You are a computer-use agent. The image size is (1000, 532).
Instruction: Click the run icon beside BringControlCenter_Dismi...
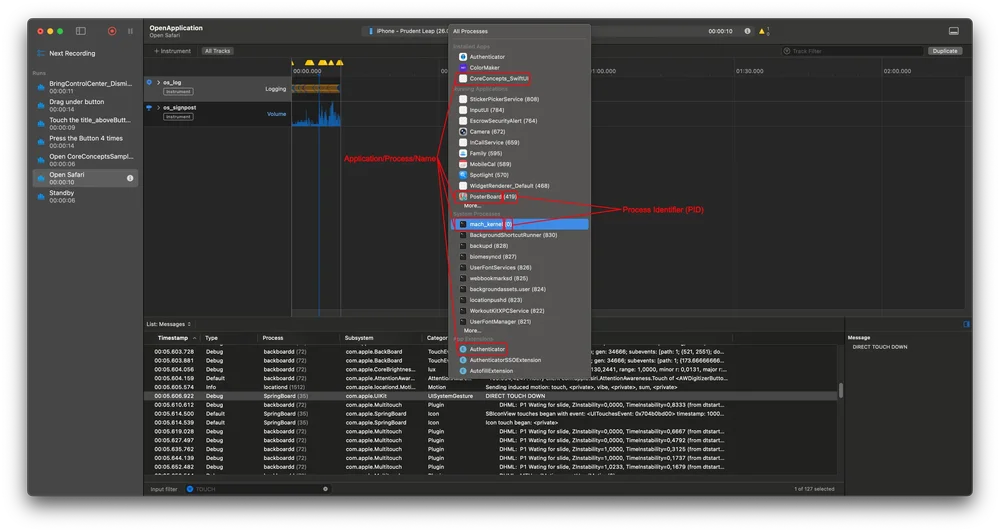coord(41,87)
